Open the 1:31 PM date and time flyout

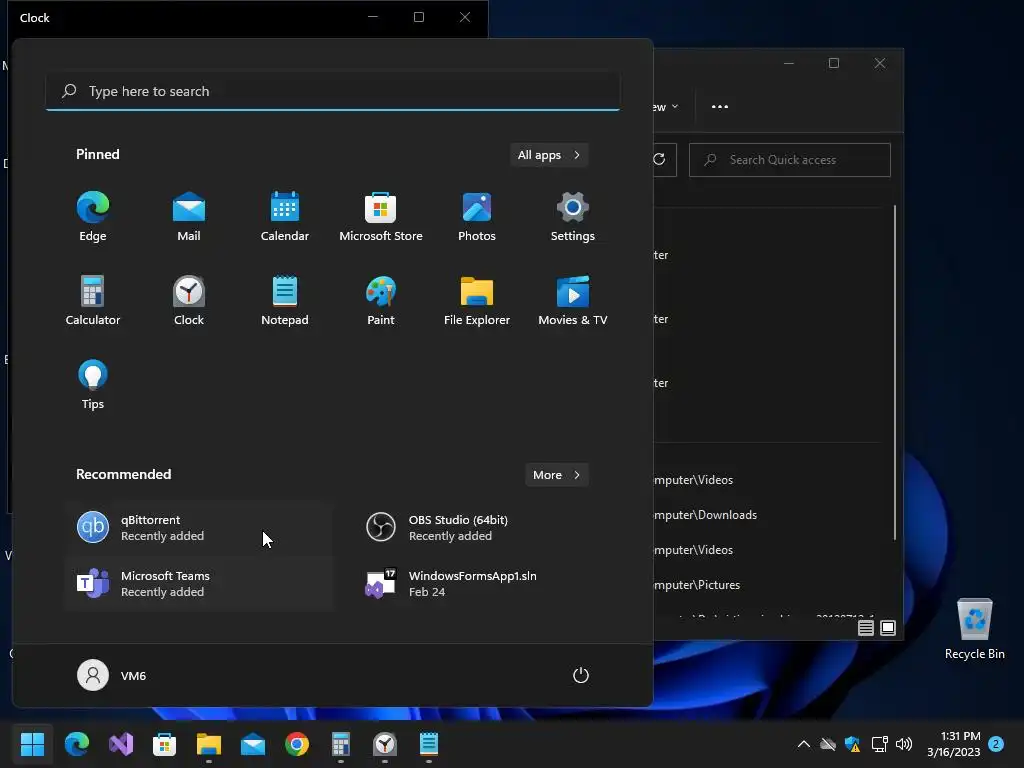click(953, 744)
